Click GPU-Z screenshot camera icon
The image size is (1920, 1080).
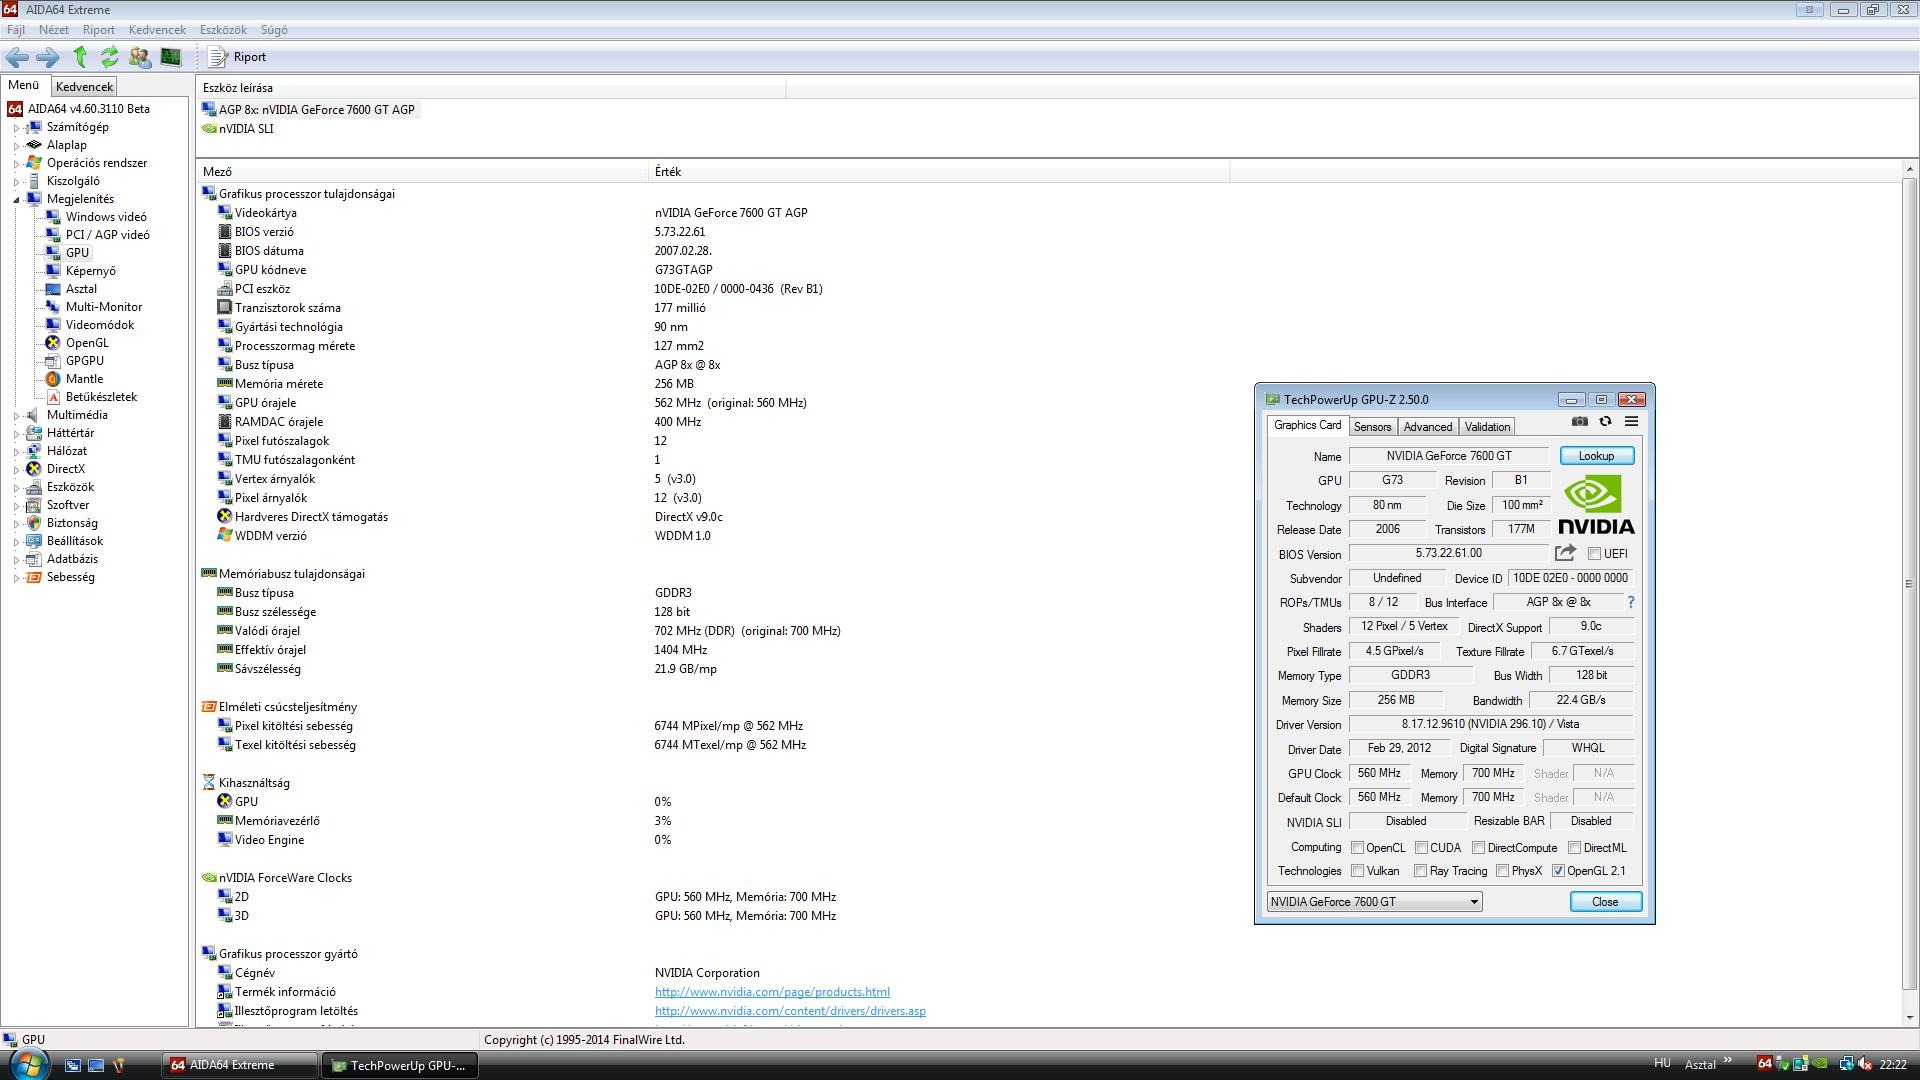click(x=1579, y=422)
